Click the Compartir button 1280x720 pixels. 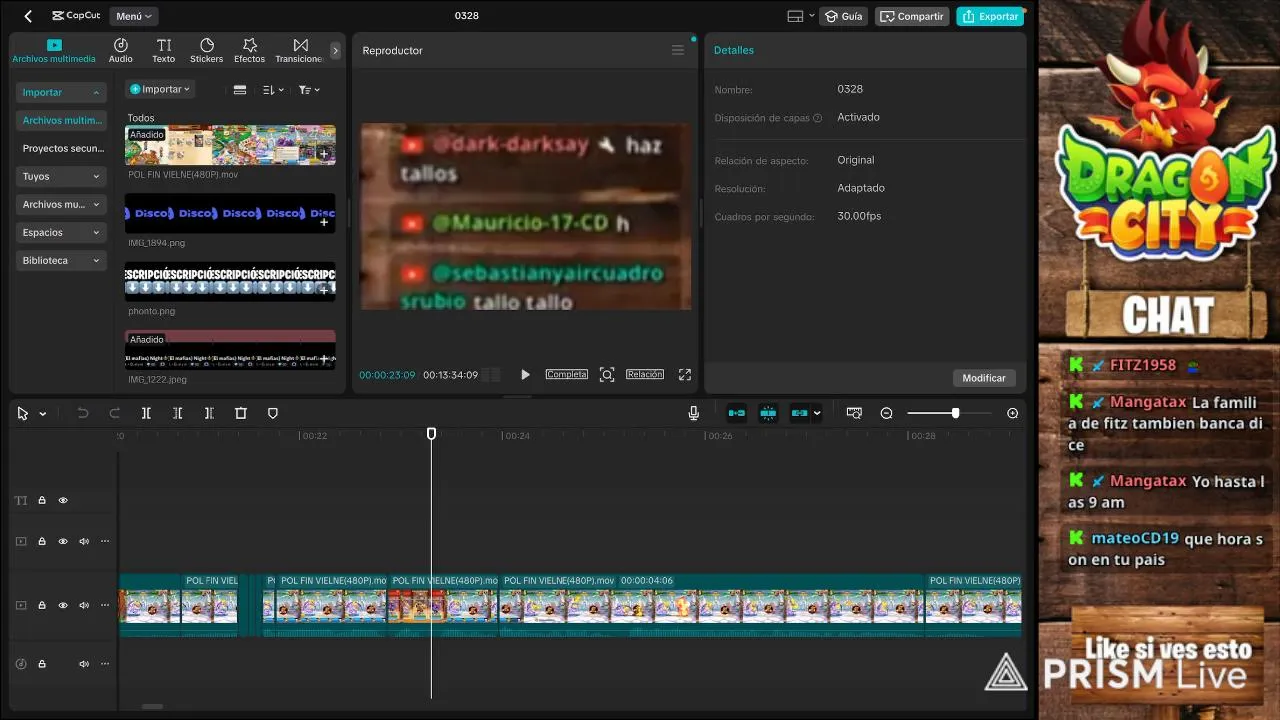click(x=912, y=16)
